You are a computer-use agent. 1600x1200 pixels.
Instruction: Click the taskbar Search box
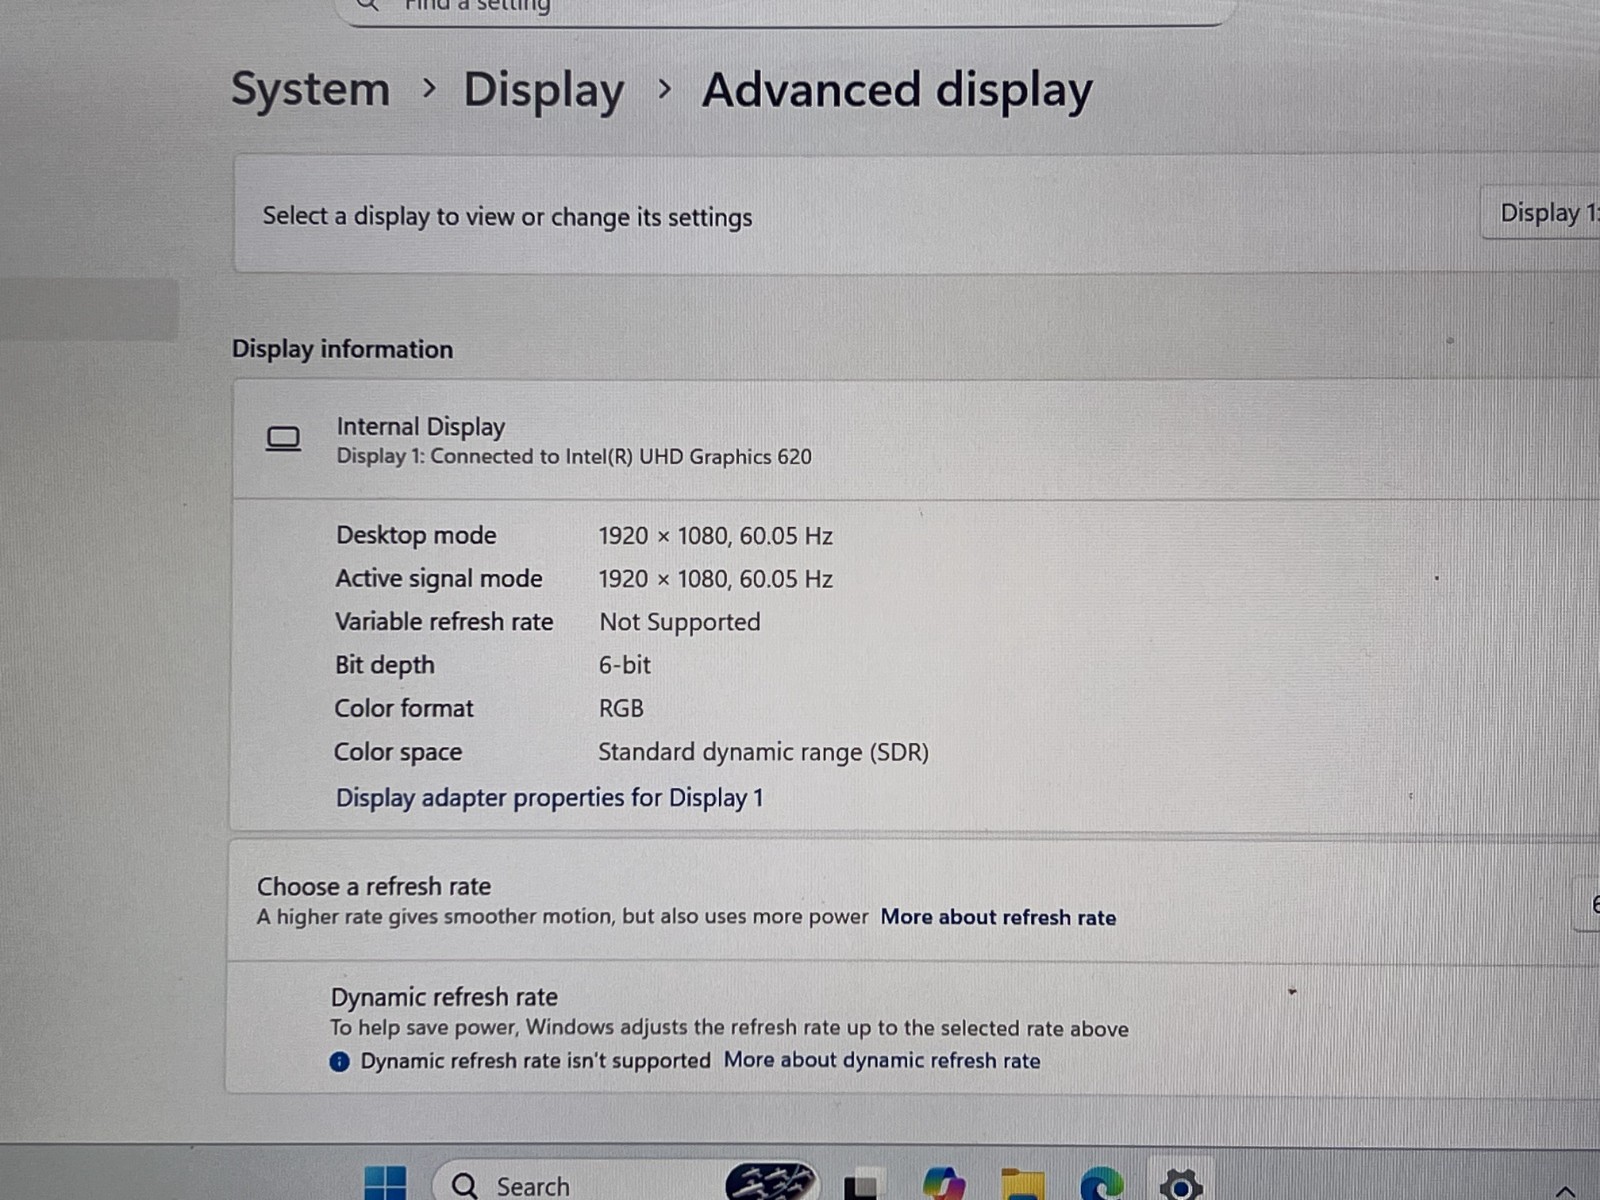625,1184
